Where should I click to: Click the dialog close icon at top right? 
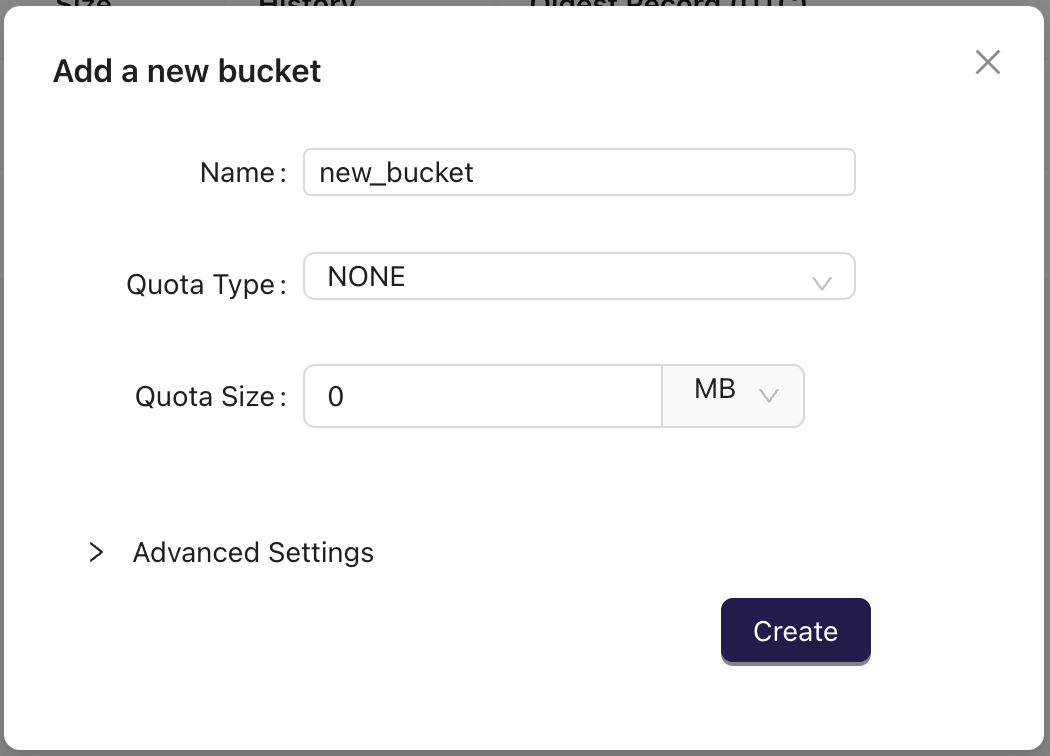(x=988, y=62)
